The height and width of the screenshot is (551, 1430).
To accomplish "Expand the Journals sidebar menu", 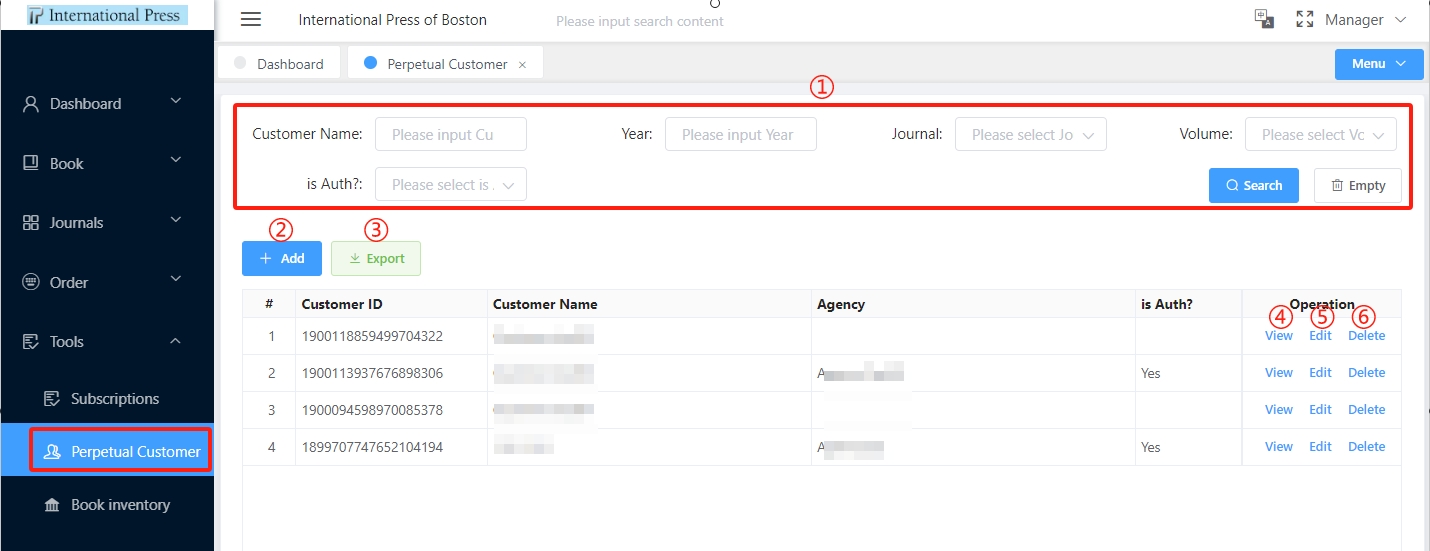I will pyautogui.click(x=176, y=219).
